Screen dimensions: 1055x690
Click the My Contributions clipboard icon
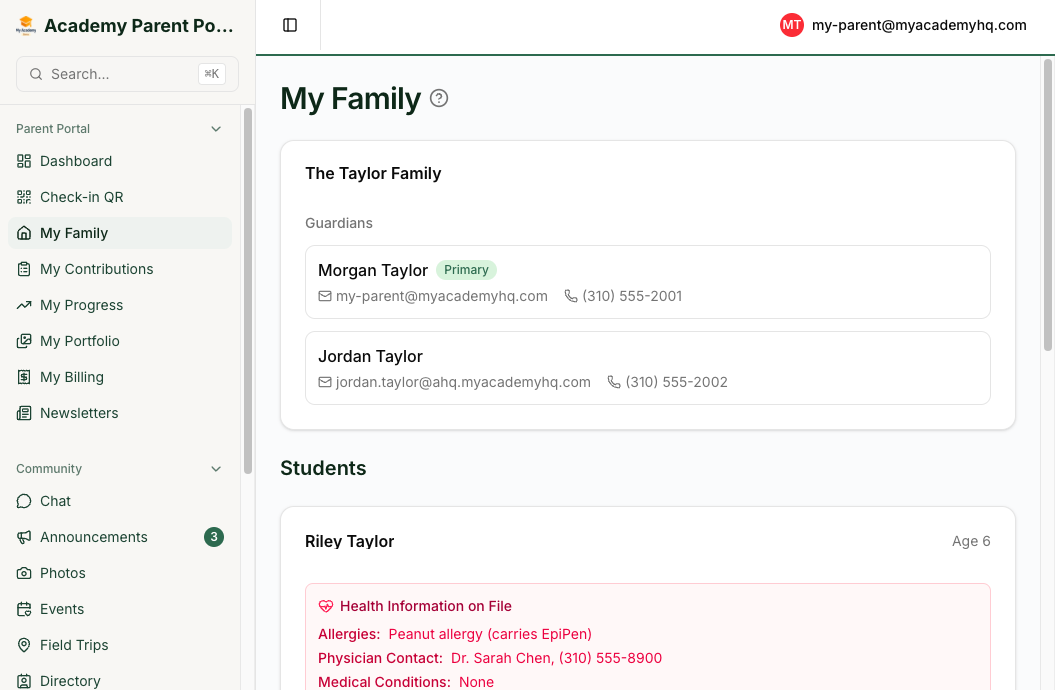point(24,269)
